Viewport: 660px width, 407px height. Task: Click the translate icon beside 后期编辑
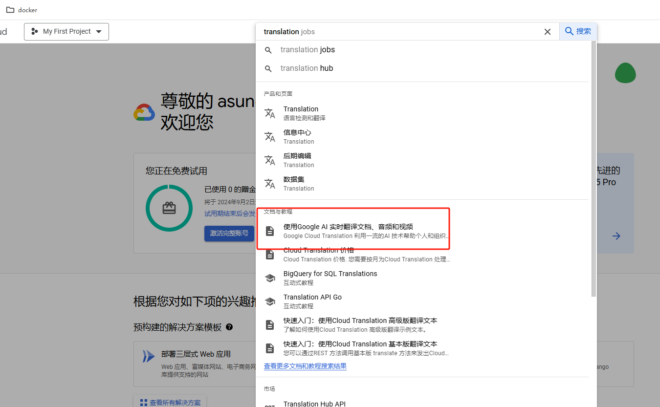pos(270,160)
